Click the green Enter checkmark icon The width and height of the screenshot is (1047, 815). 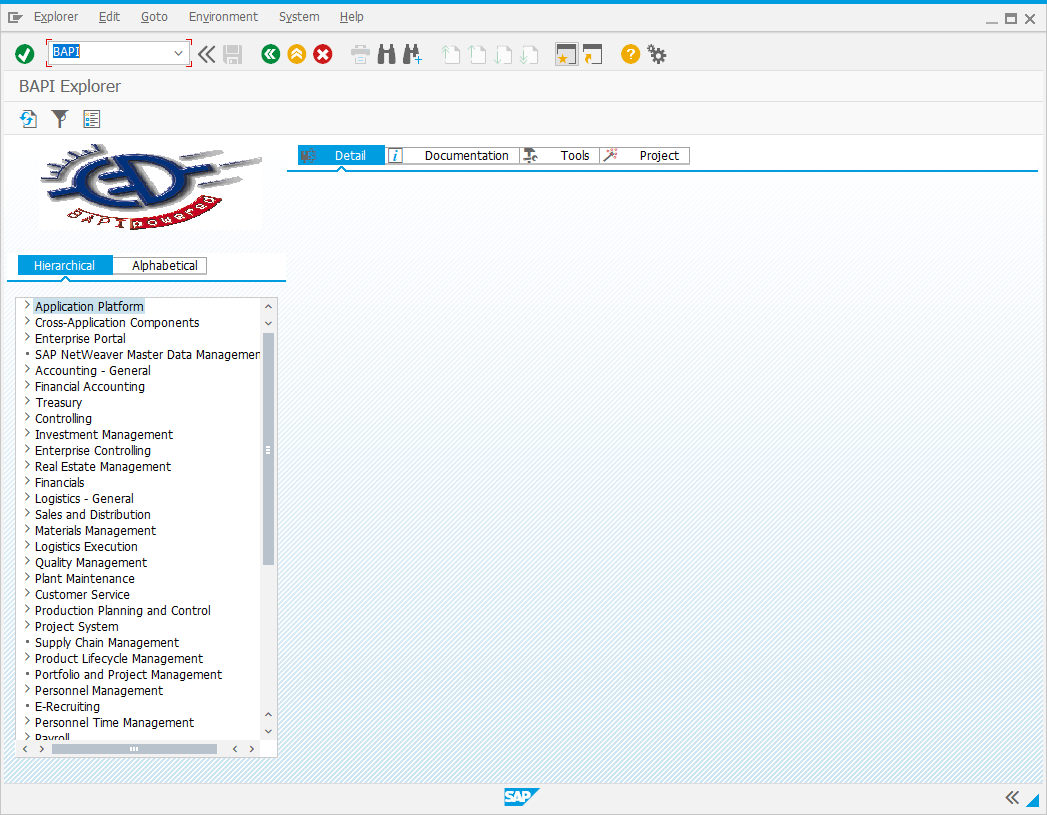(25, 54)
